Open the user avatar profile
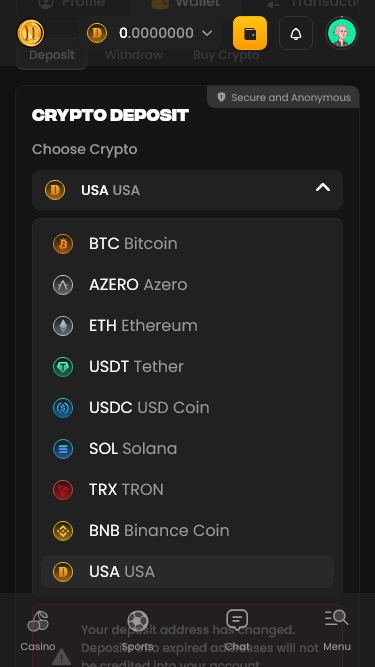The image size is (375, 667). [342, 33]
